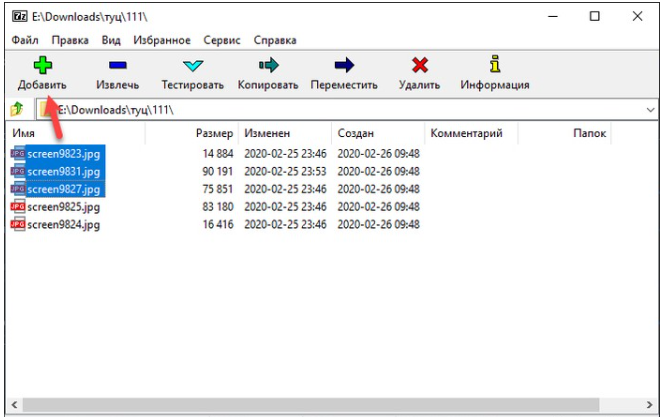Click the up-folder icon beside address bar
The image size is (662, 417).
pyautogui.click(x=16, y=109)
